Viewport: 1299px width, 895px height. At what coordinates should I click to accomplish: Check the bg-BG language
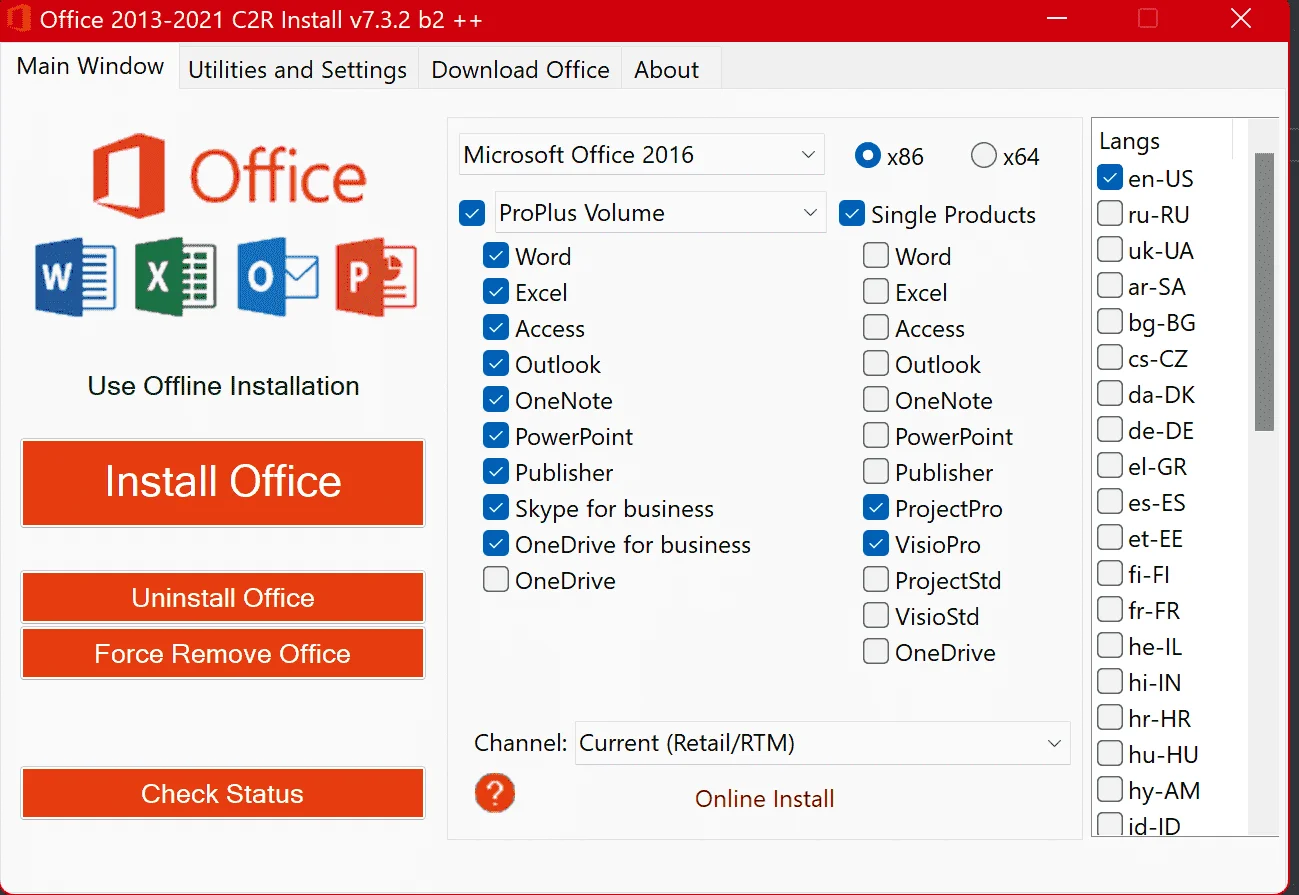[x=1110, y=322]
